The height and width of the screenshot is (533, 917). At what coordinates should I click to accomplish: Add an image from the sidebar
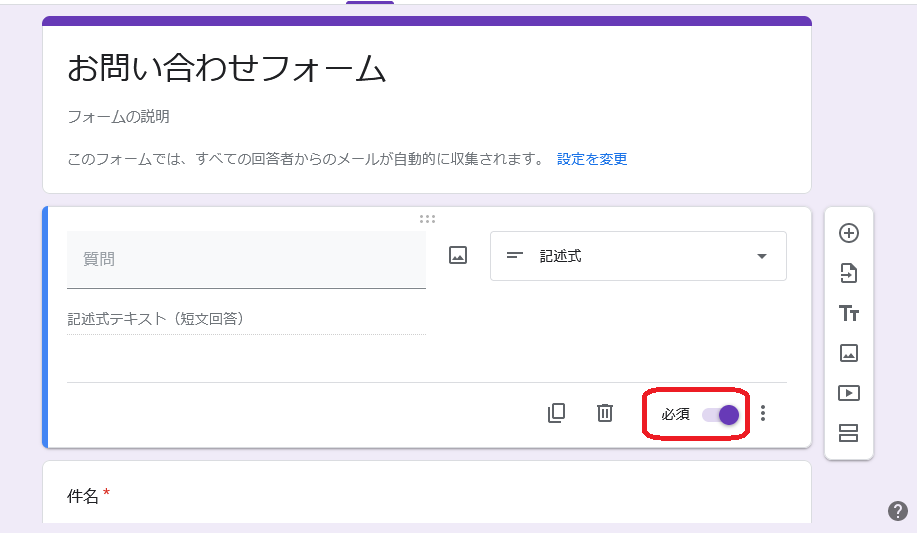click(x=849, y=353)
